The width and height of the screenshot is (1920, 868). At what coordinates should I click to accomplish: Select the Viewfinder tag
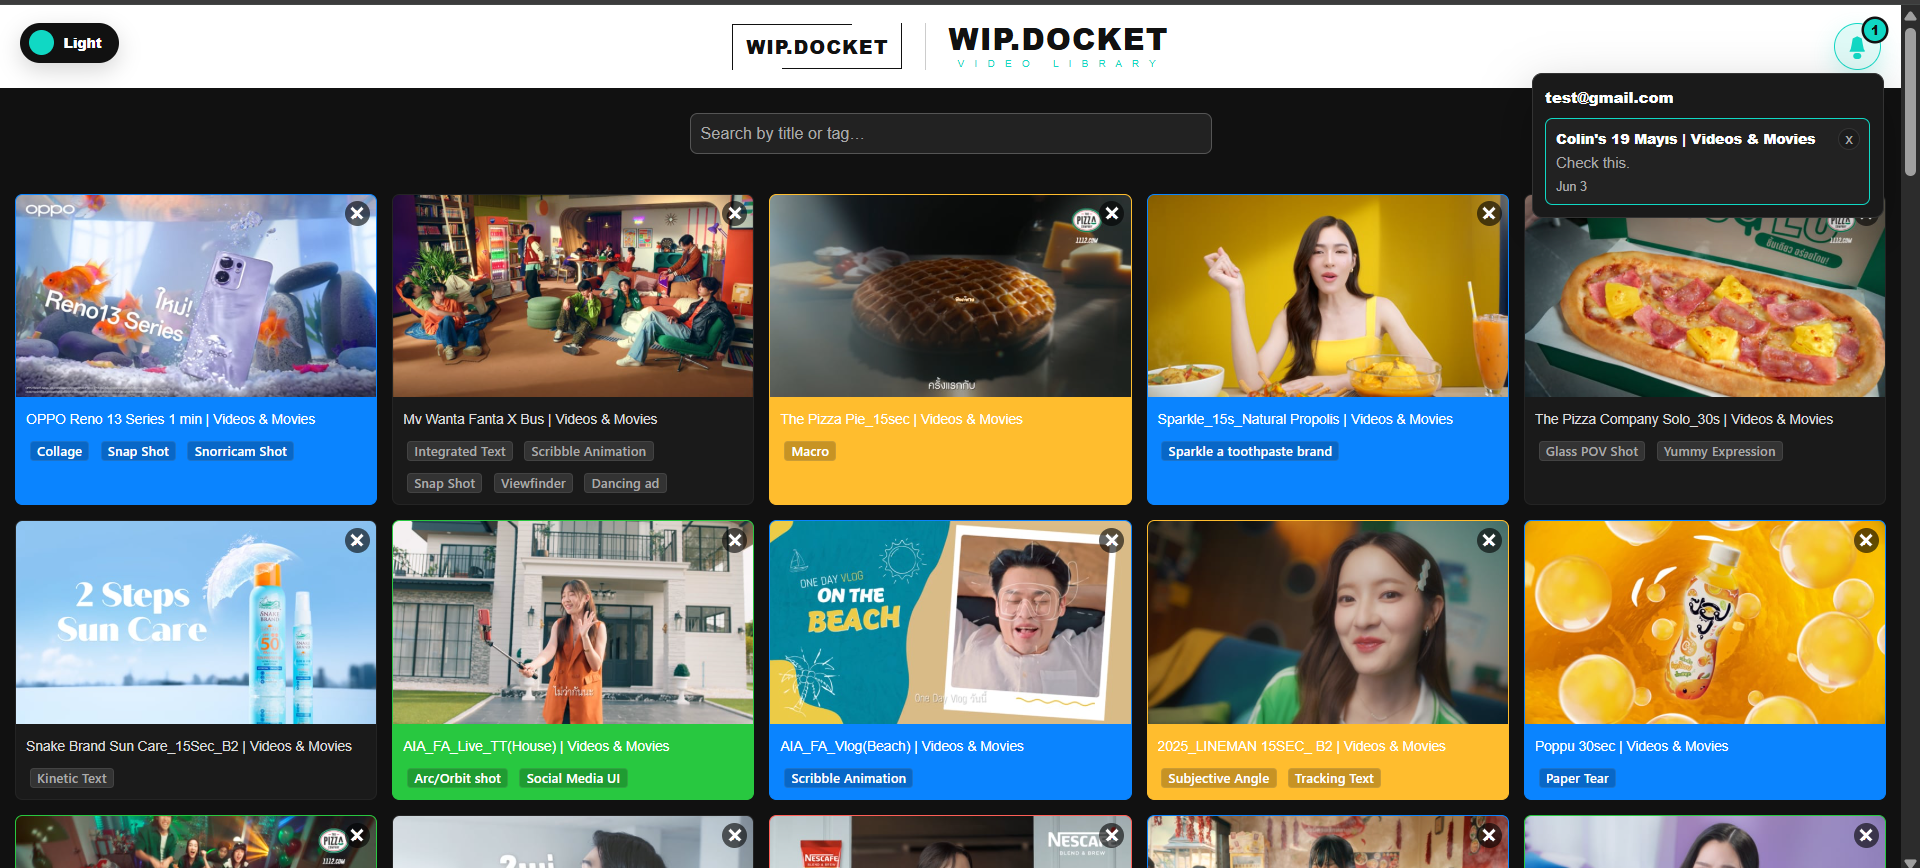click(533, 484)
